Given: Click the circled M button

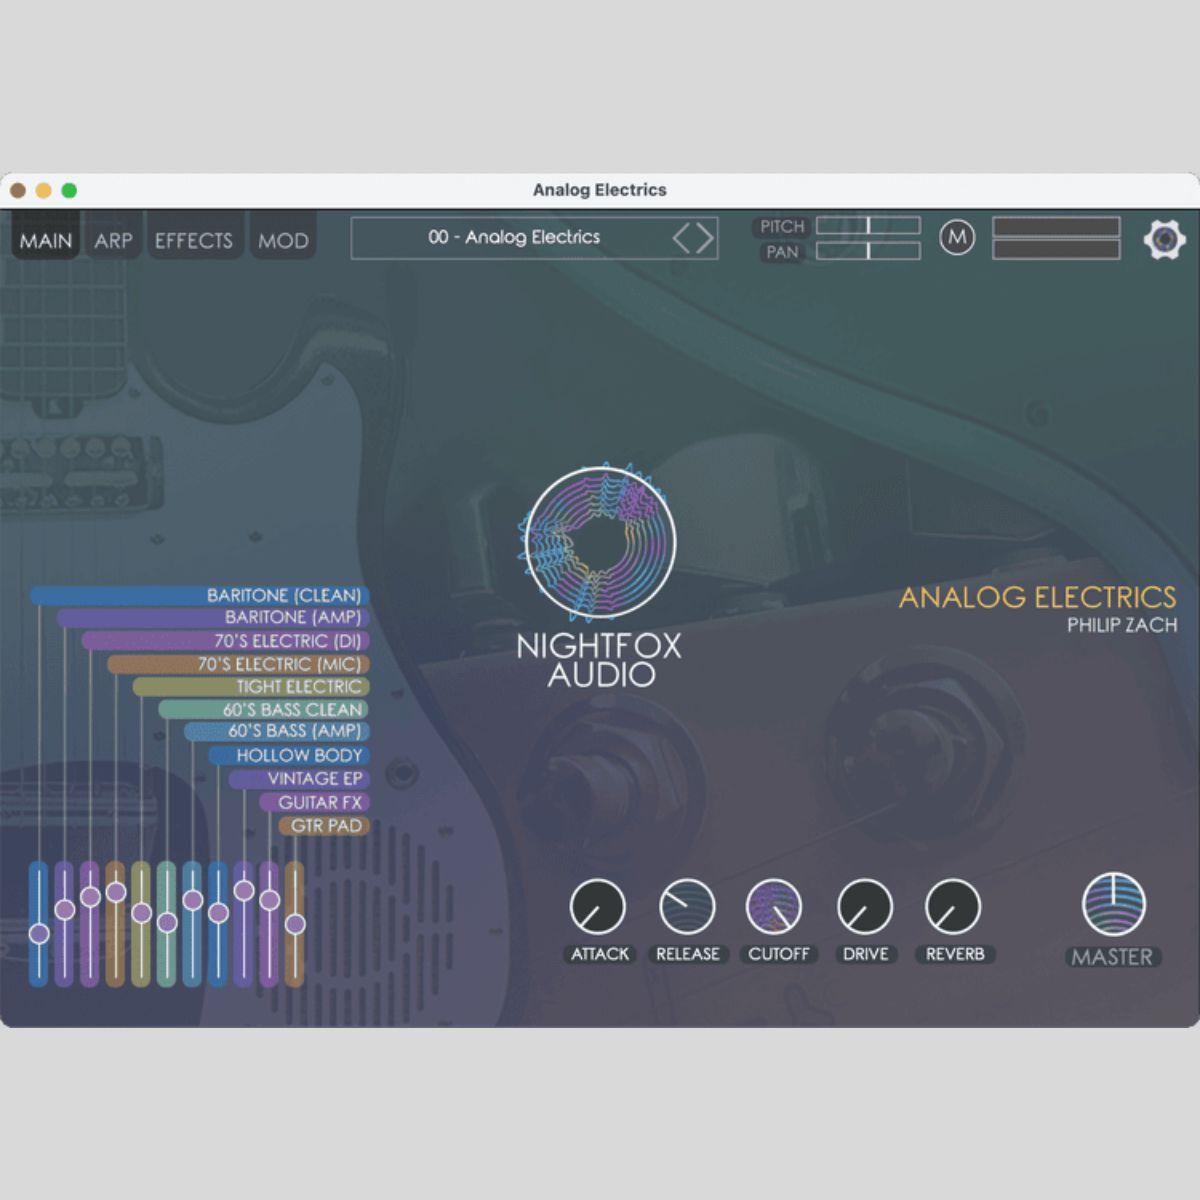Looking at the screenshot, I should pyautogui.click(x=957, y=238).
